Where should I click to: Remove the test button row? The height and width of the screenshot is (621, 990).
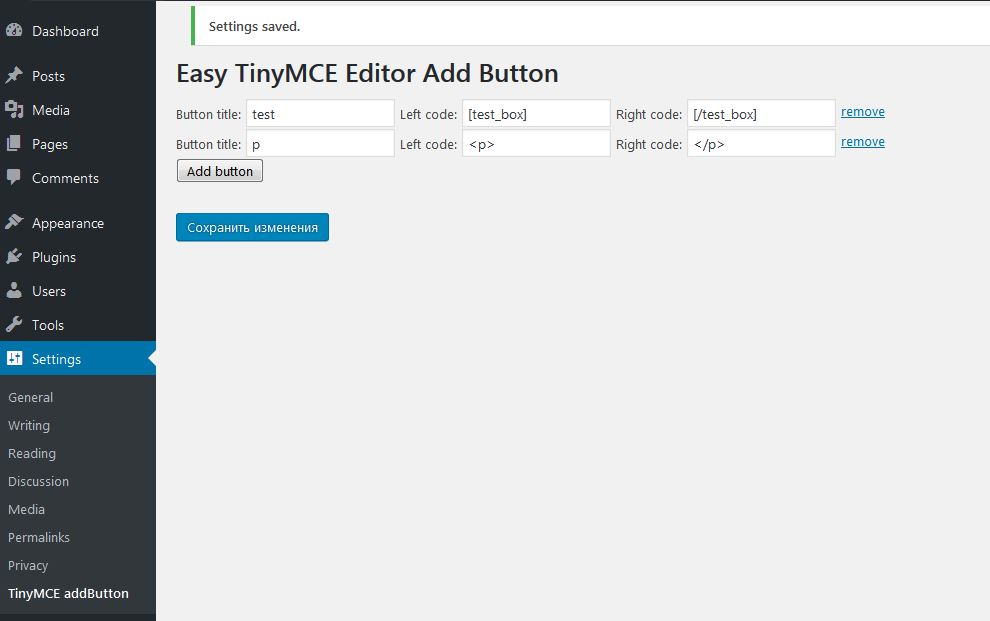862,112
